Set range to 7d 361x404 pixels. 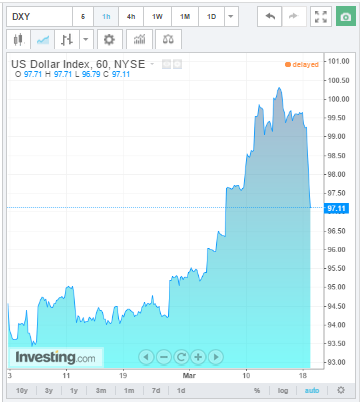(156, 390)
